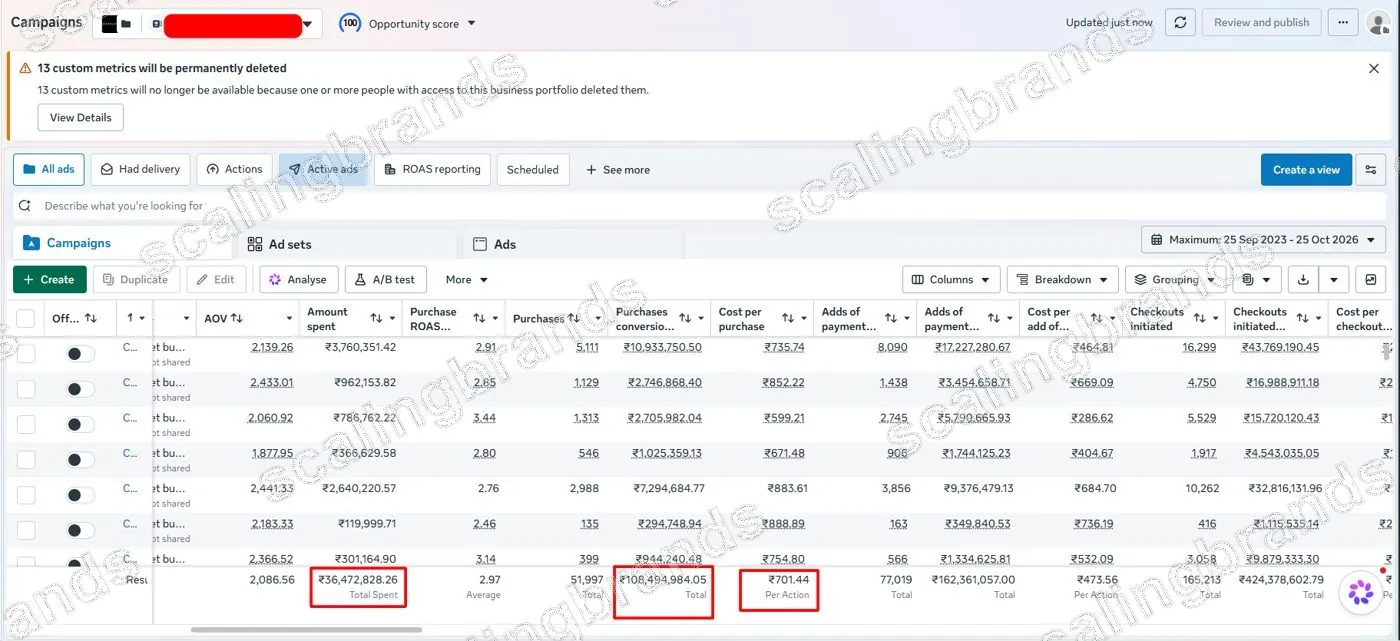Screen dimensions: 1400x641
Task: Click Review and publish button
Action: (x=1262, y=22)
